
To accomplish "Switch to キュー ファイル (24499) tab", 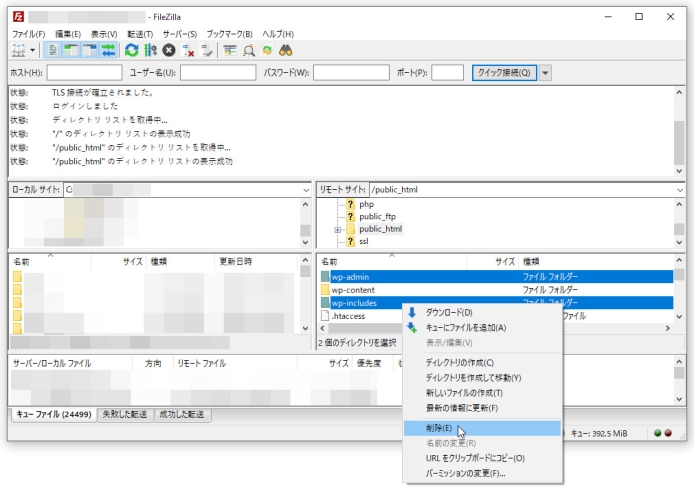I will point(54,415).
